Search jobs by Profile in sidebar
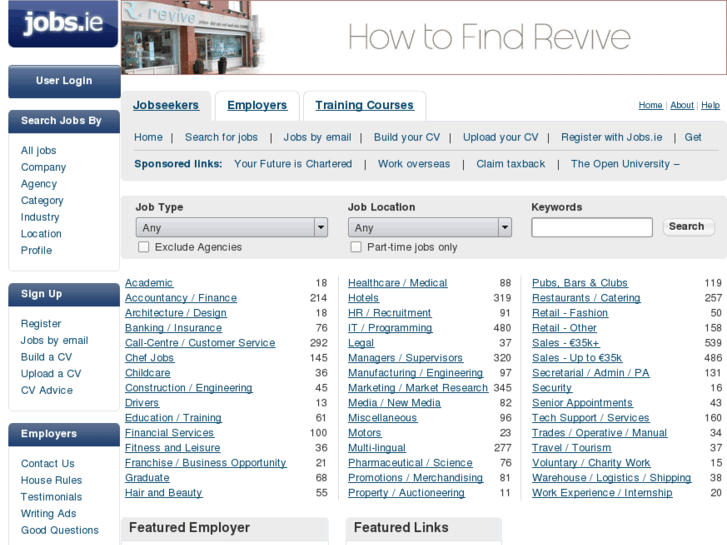The image size is (727, 545). (37, 250)
